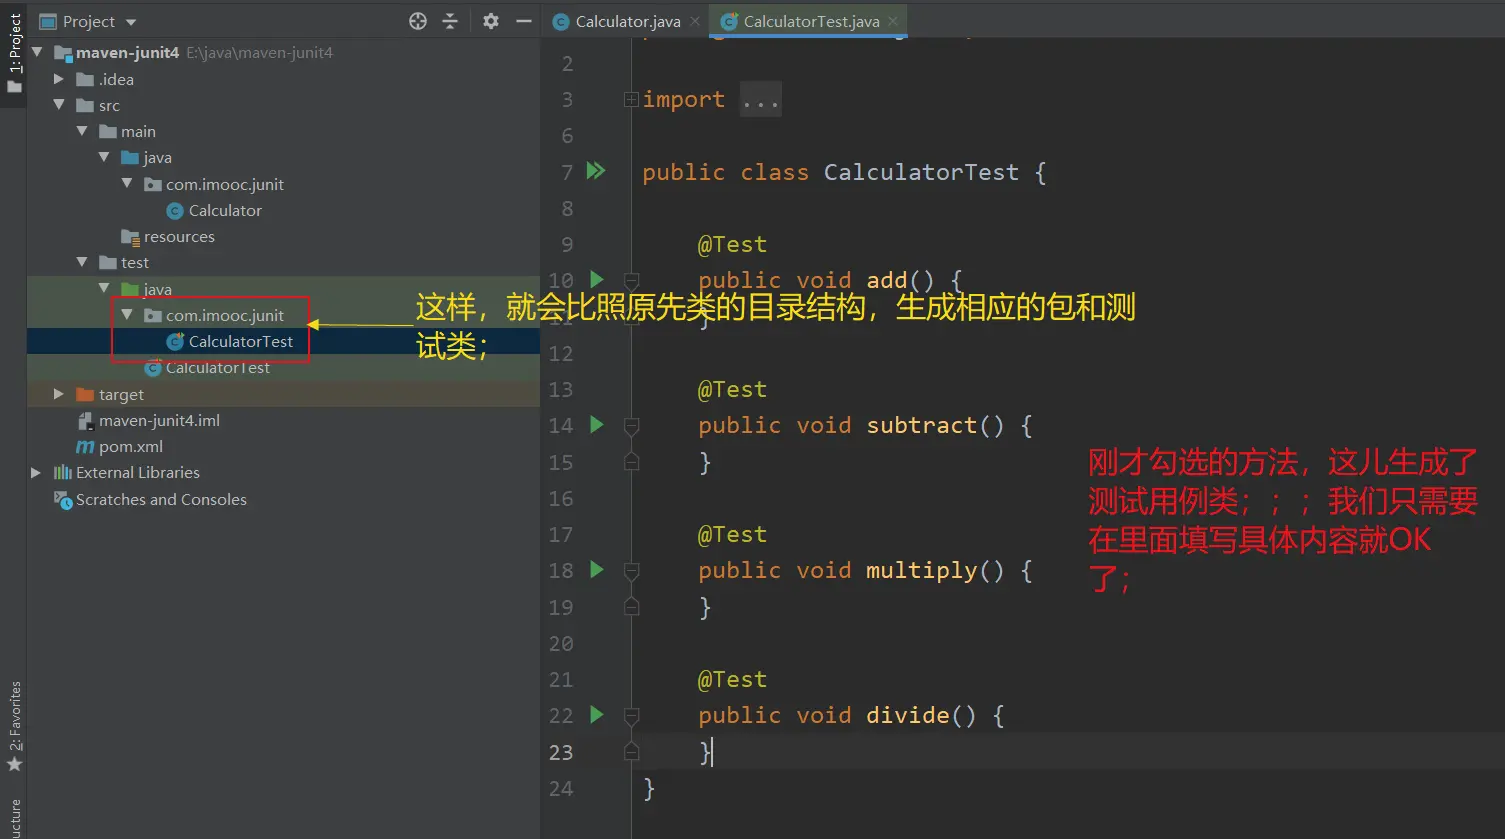
Task: Expand the .idea folder arrow
Action: tap(59, 79)
